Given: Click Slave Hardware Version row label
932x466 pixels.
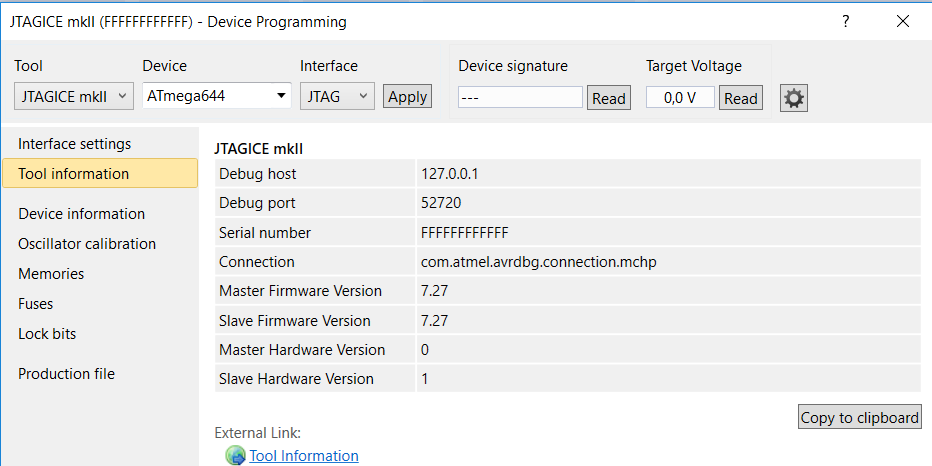Looking at the screenshot, I should pyautogui.click(x=297, y=379).
